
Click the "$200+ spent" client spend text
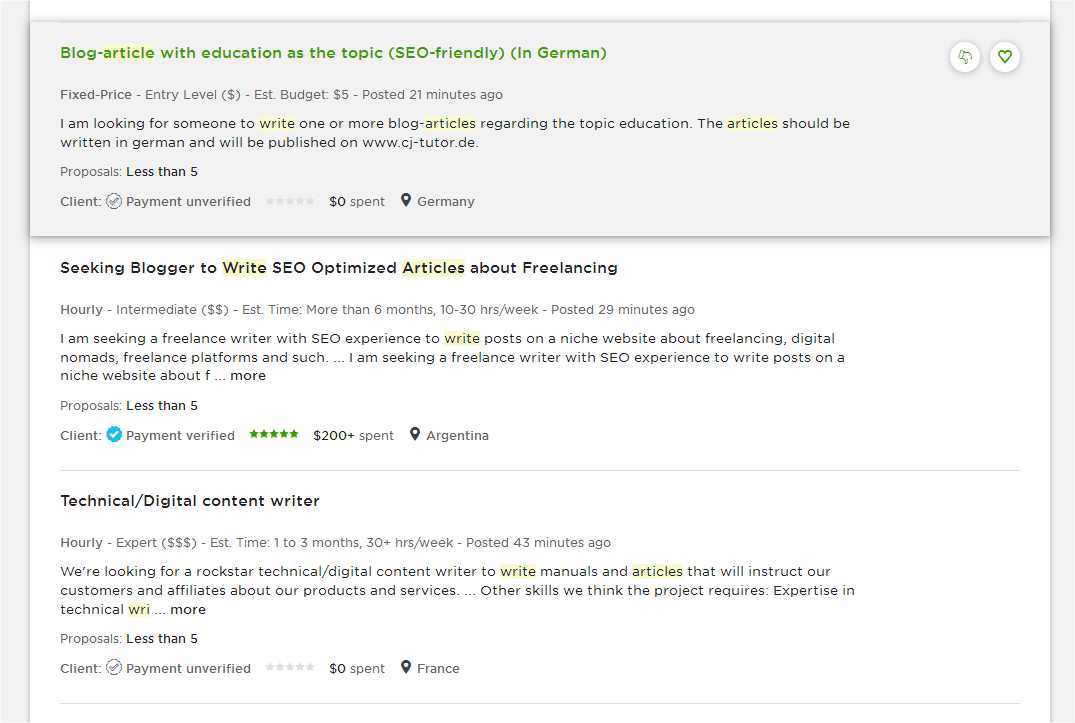[353, 435]
